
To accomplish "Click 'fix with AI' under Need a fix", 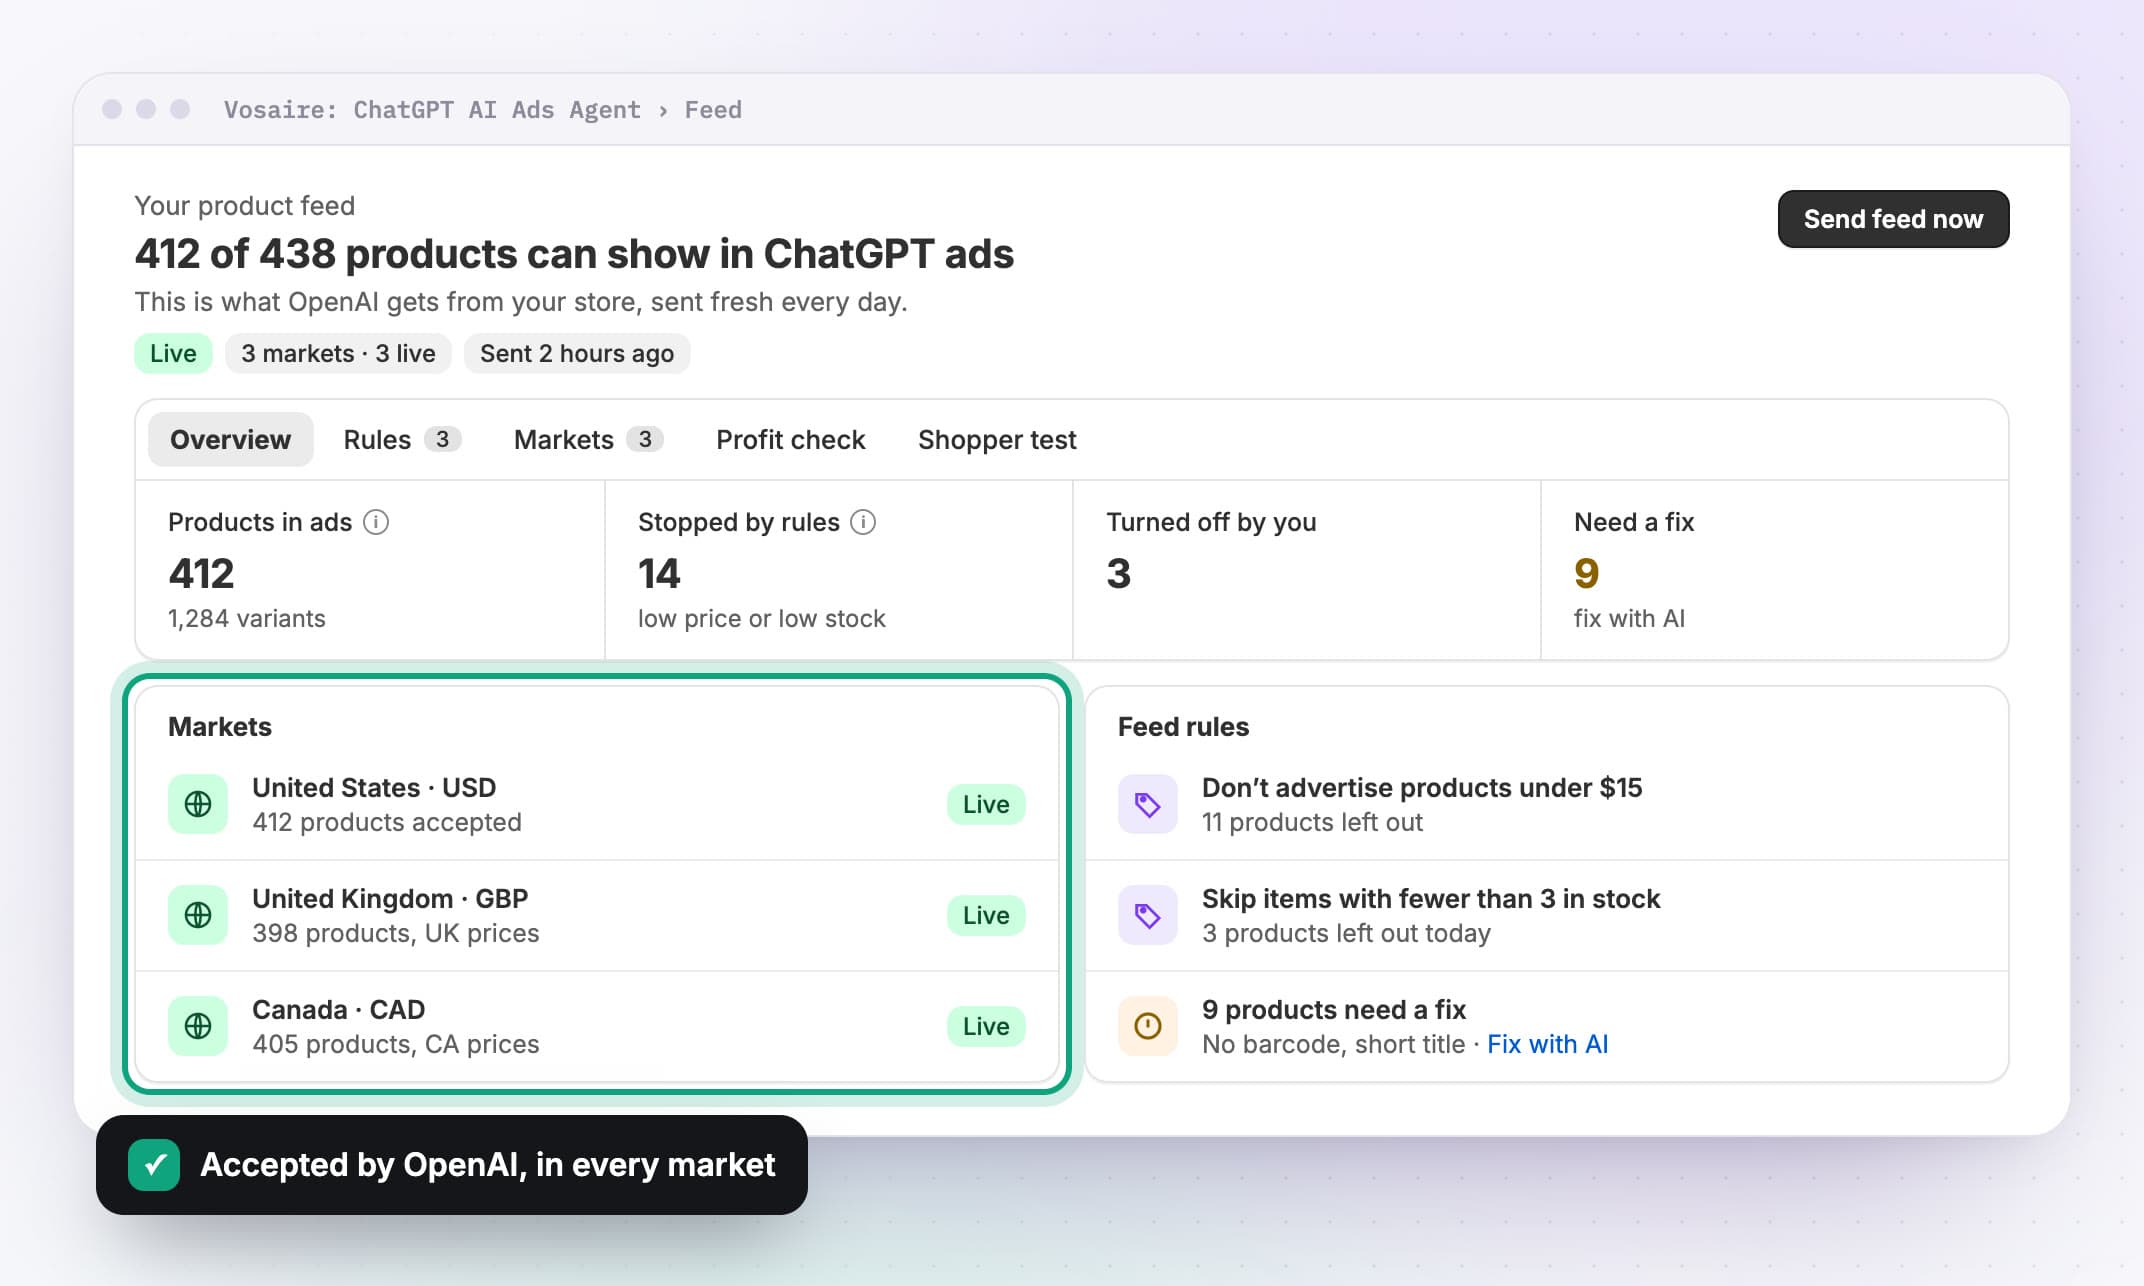I will pos(1629,618).
